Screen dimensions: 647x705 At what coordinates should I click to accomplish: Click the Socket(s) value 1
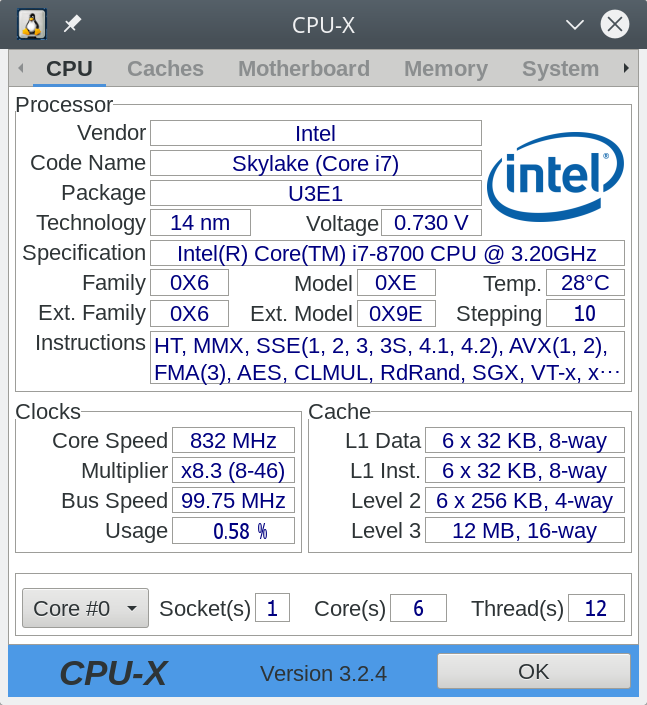click(272, 608)
